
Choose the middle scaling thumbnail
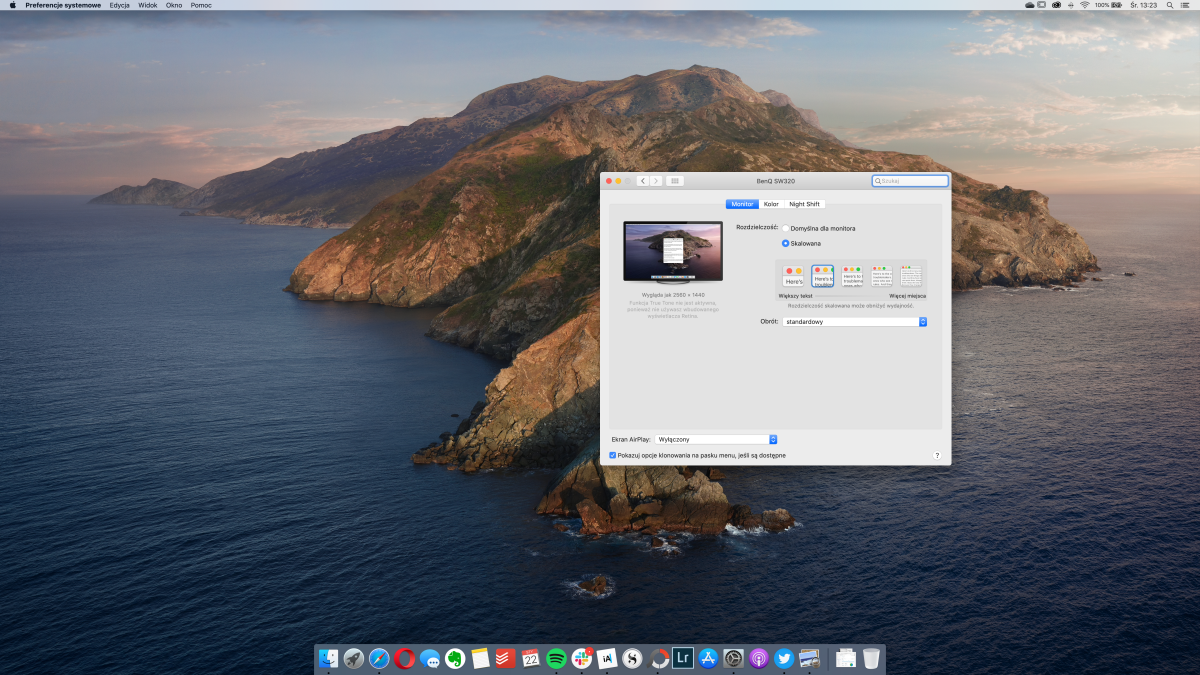click(852, 276)
